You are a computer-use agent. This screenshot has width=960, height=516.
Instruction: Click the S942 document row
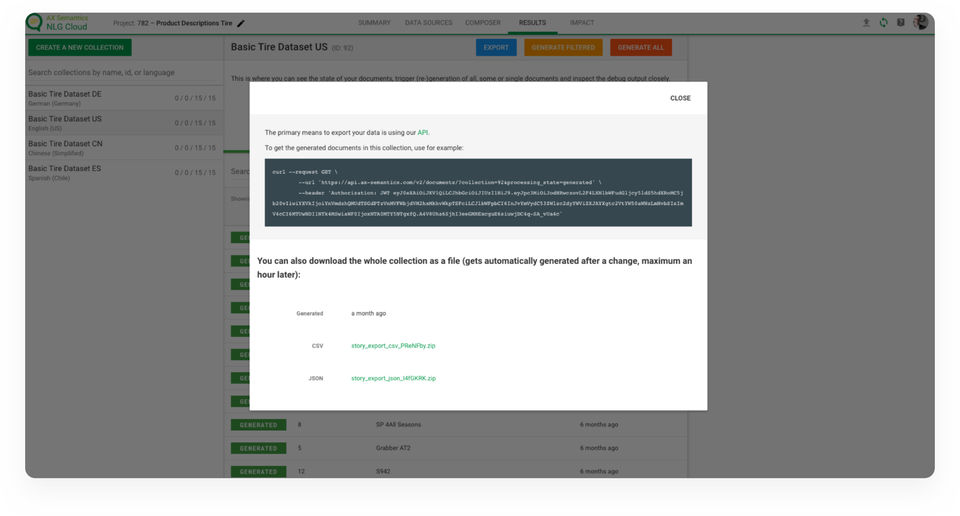click(458, 471)
